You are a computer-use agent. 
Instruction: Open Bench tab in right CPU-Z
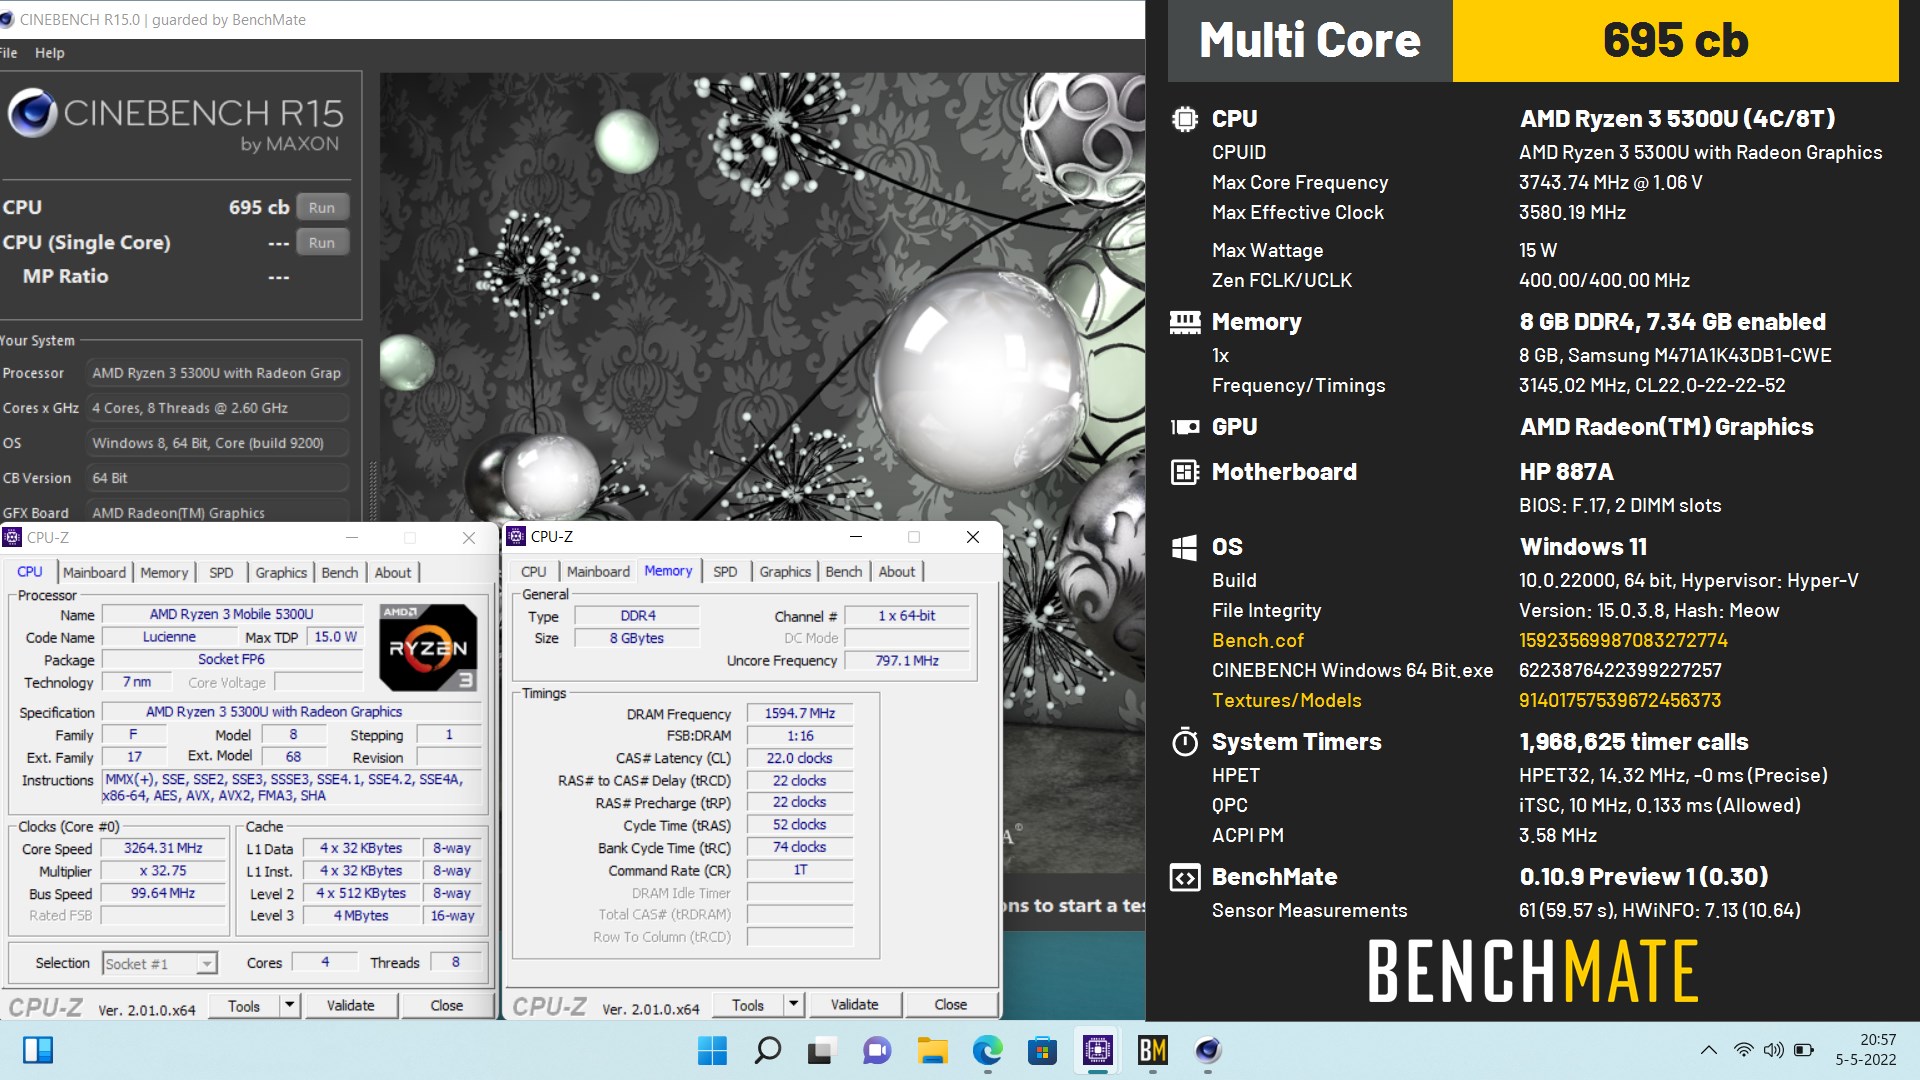pyautogui.click(x=844, y=572)
